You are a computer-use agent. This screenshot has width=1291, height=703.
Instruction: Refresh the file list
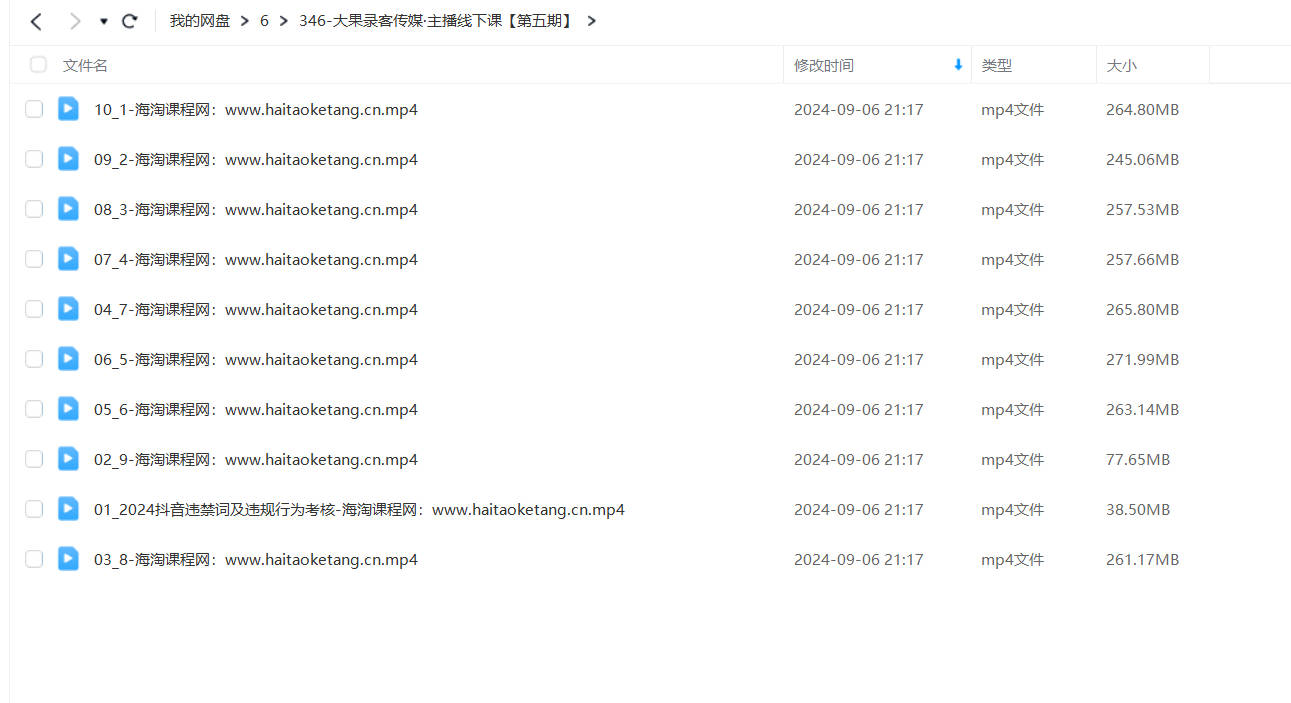coord(129,21)
